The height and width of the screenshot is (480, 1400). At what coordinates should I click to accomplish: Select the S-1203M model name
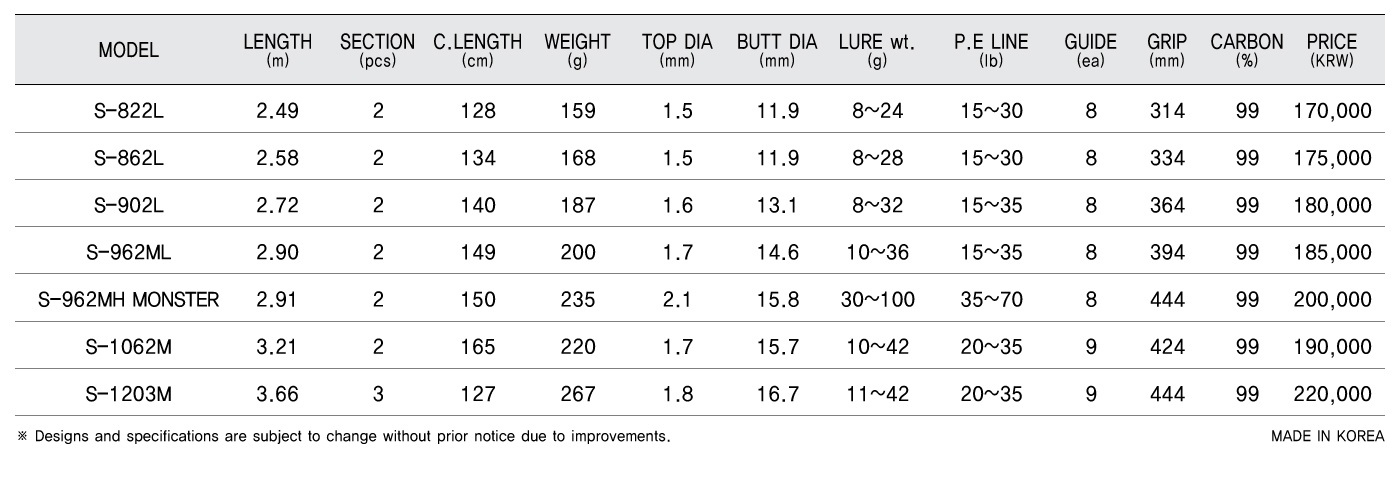tap(128, 394)
